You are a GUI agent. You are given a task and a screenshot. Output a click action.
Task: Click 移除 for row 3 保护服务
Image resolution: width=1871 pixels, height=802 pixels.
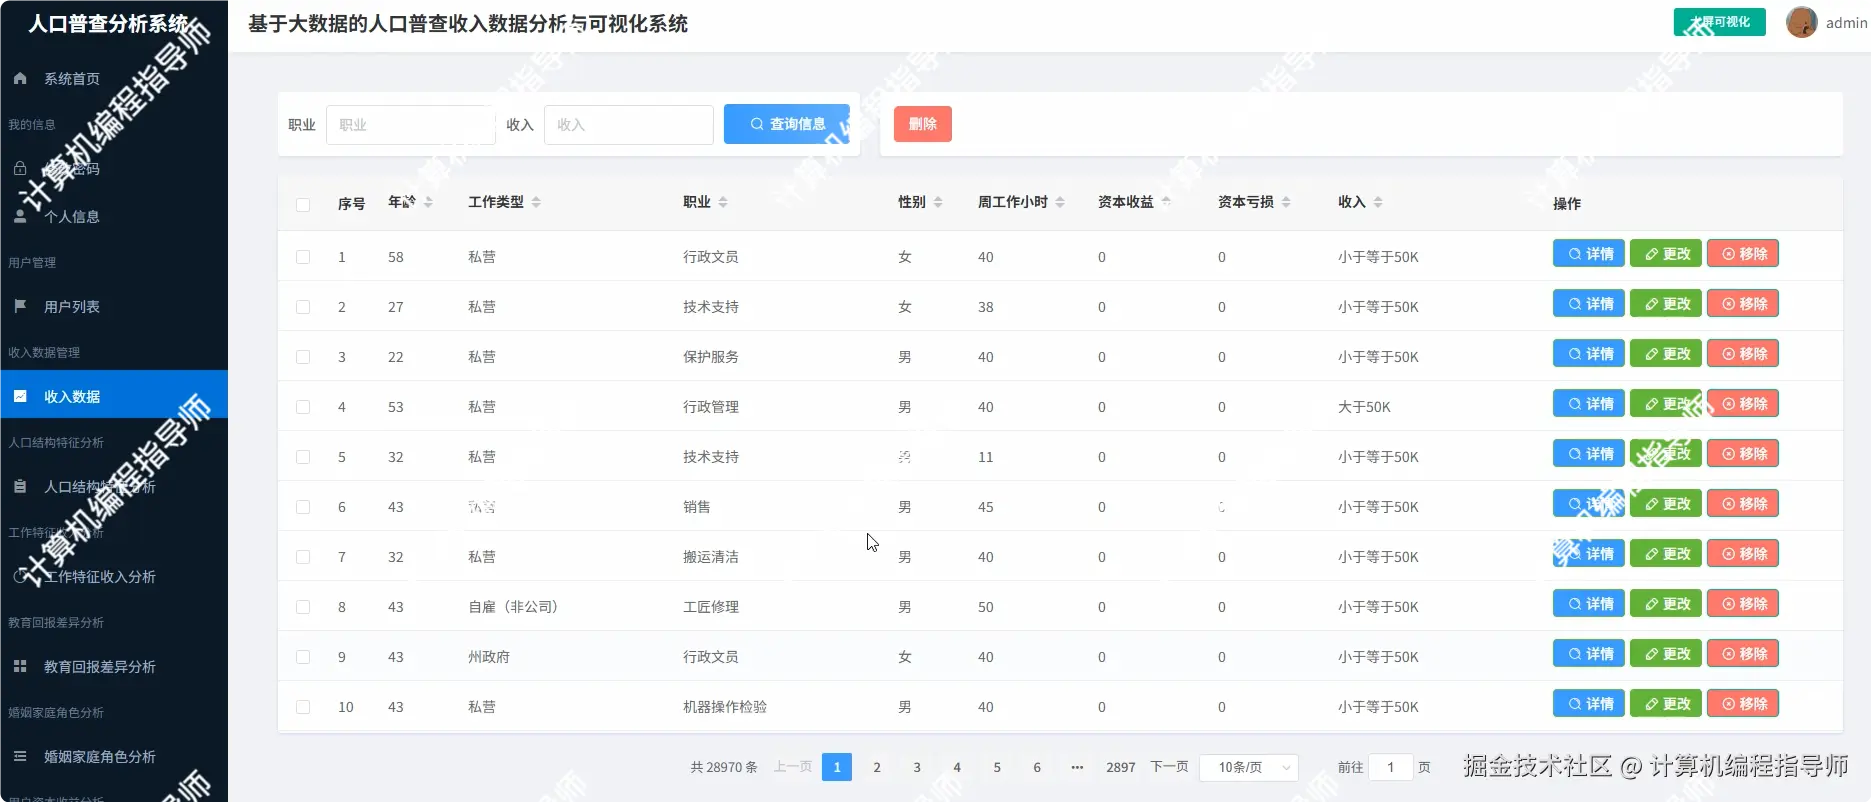1743,354
